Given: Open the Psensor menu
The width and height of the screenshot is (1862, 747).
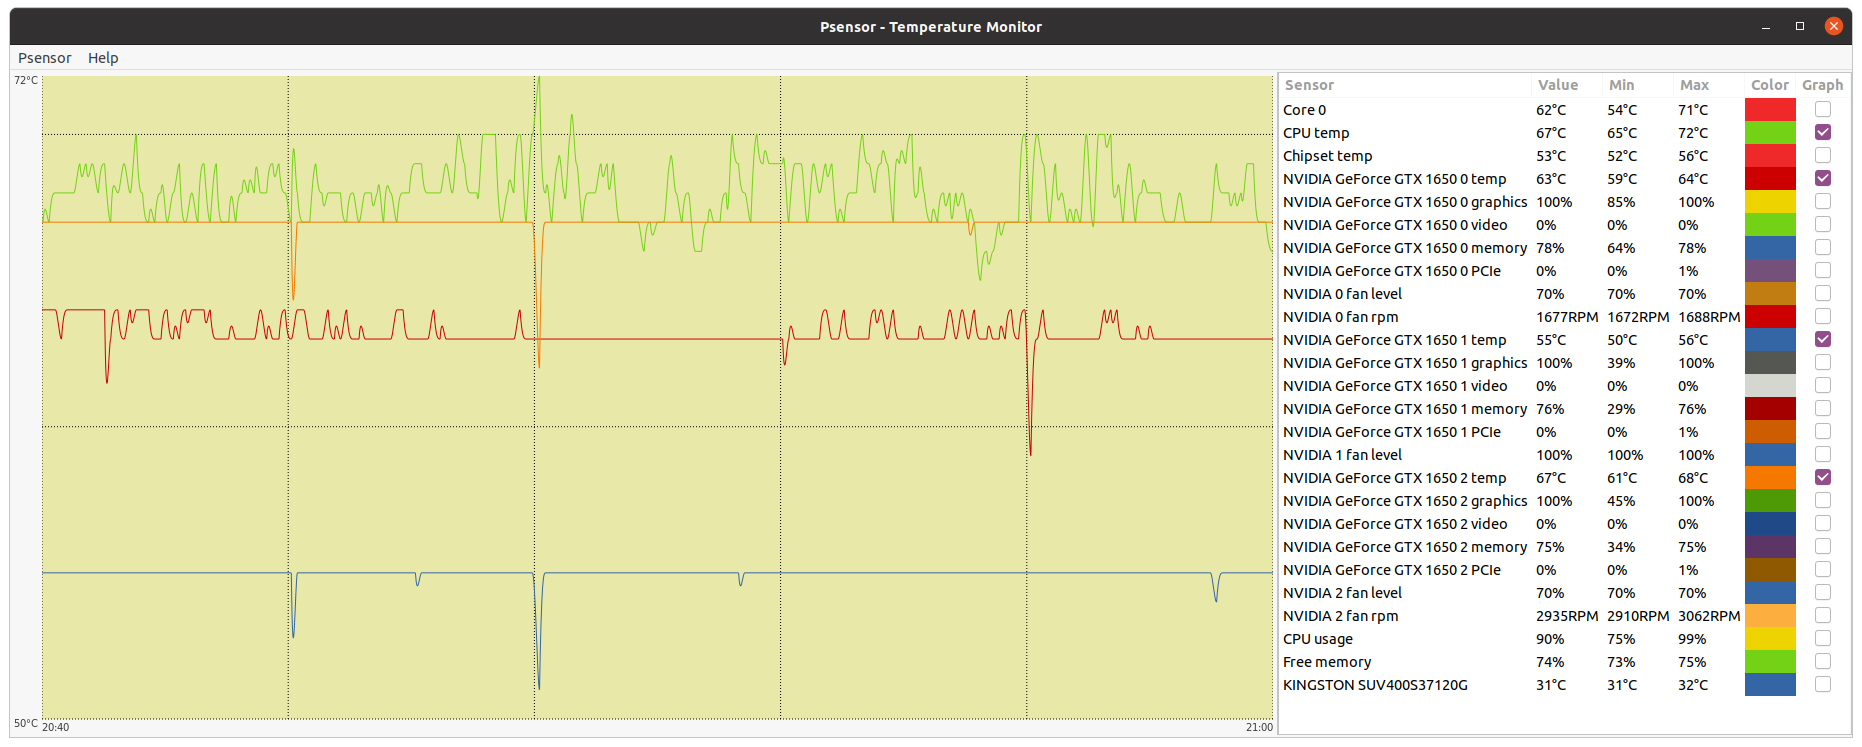Looking at the screenshot, I should tap(45, 58).
